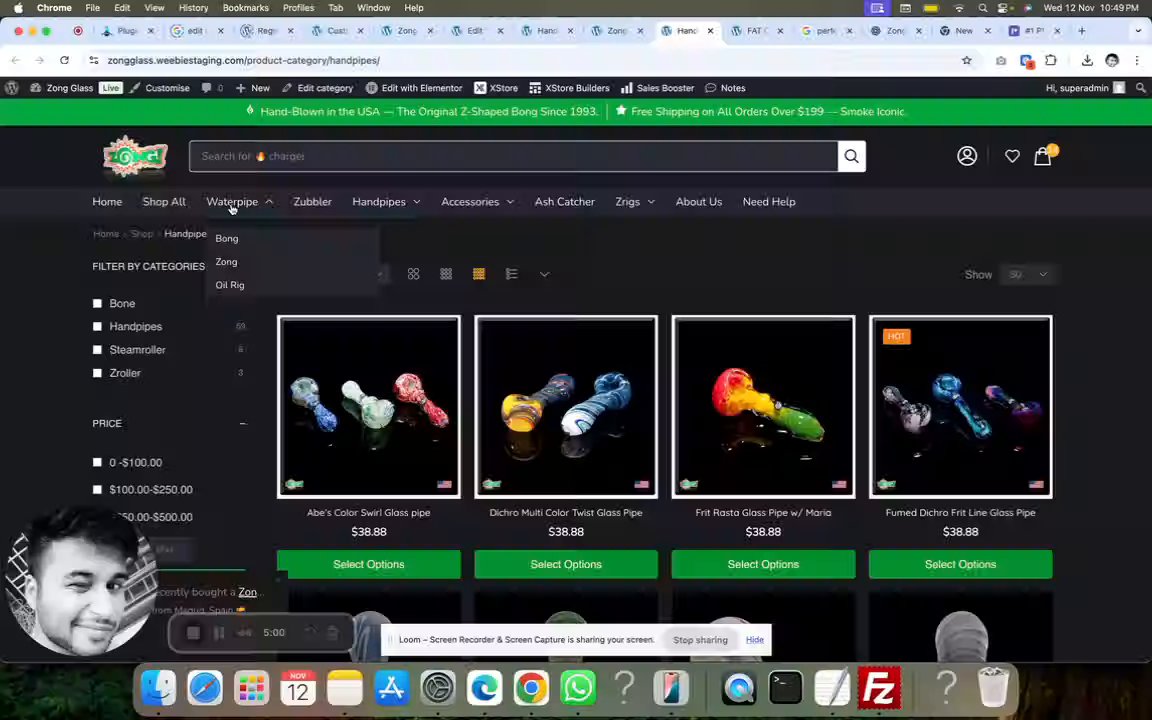Open the Zubbler nav item
The image size is (1152, 720).
[312, 202]
